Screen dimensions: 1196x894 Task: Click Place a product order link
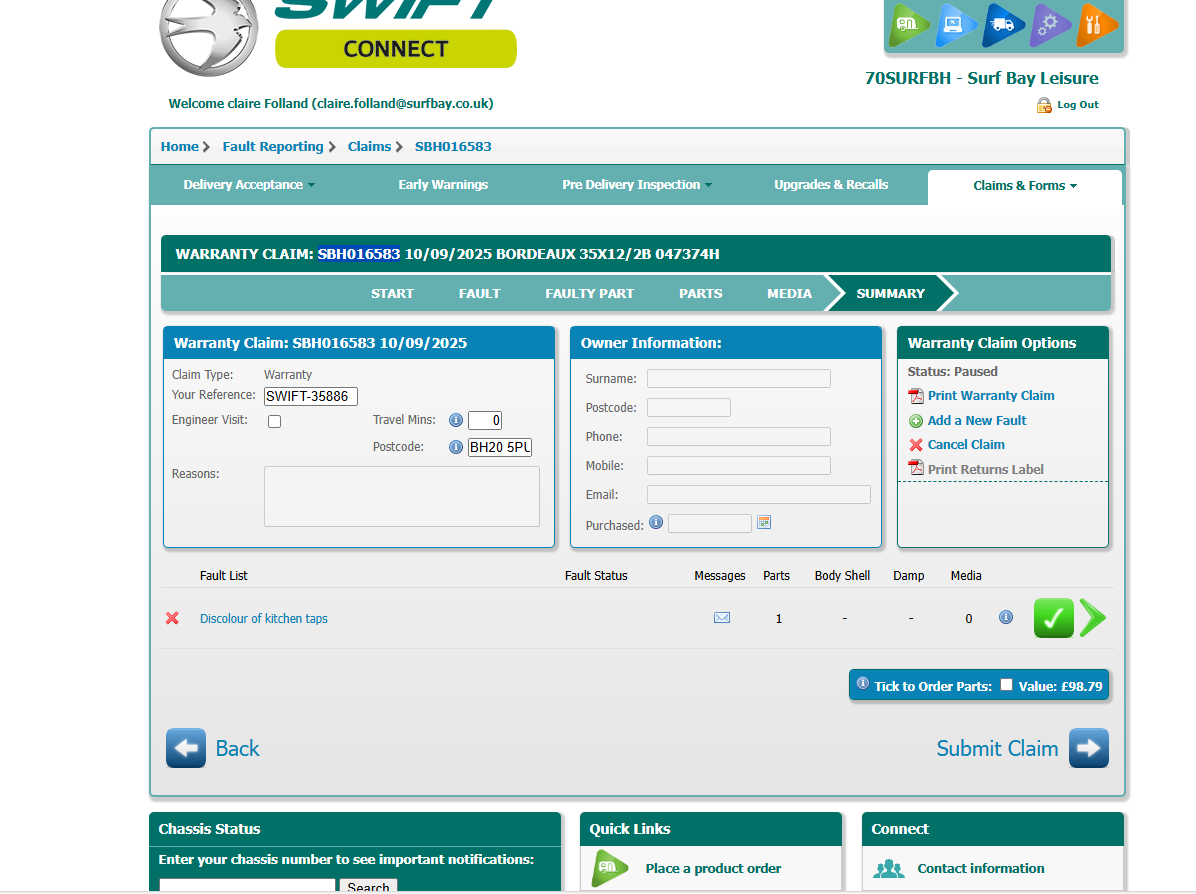(713, 869)
